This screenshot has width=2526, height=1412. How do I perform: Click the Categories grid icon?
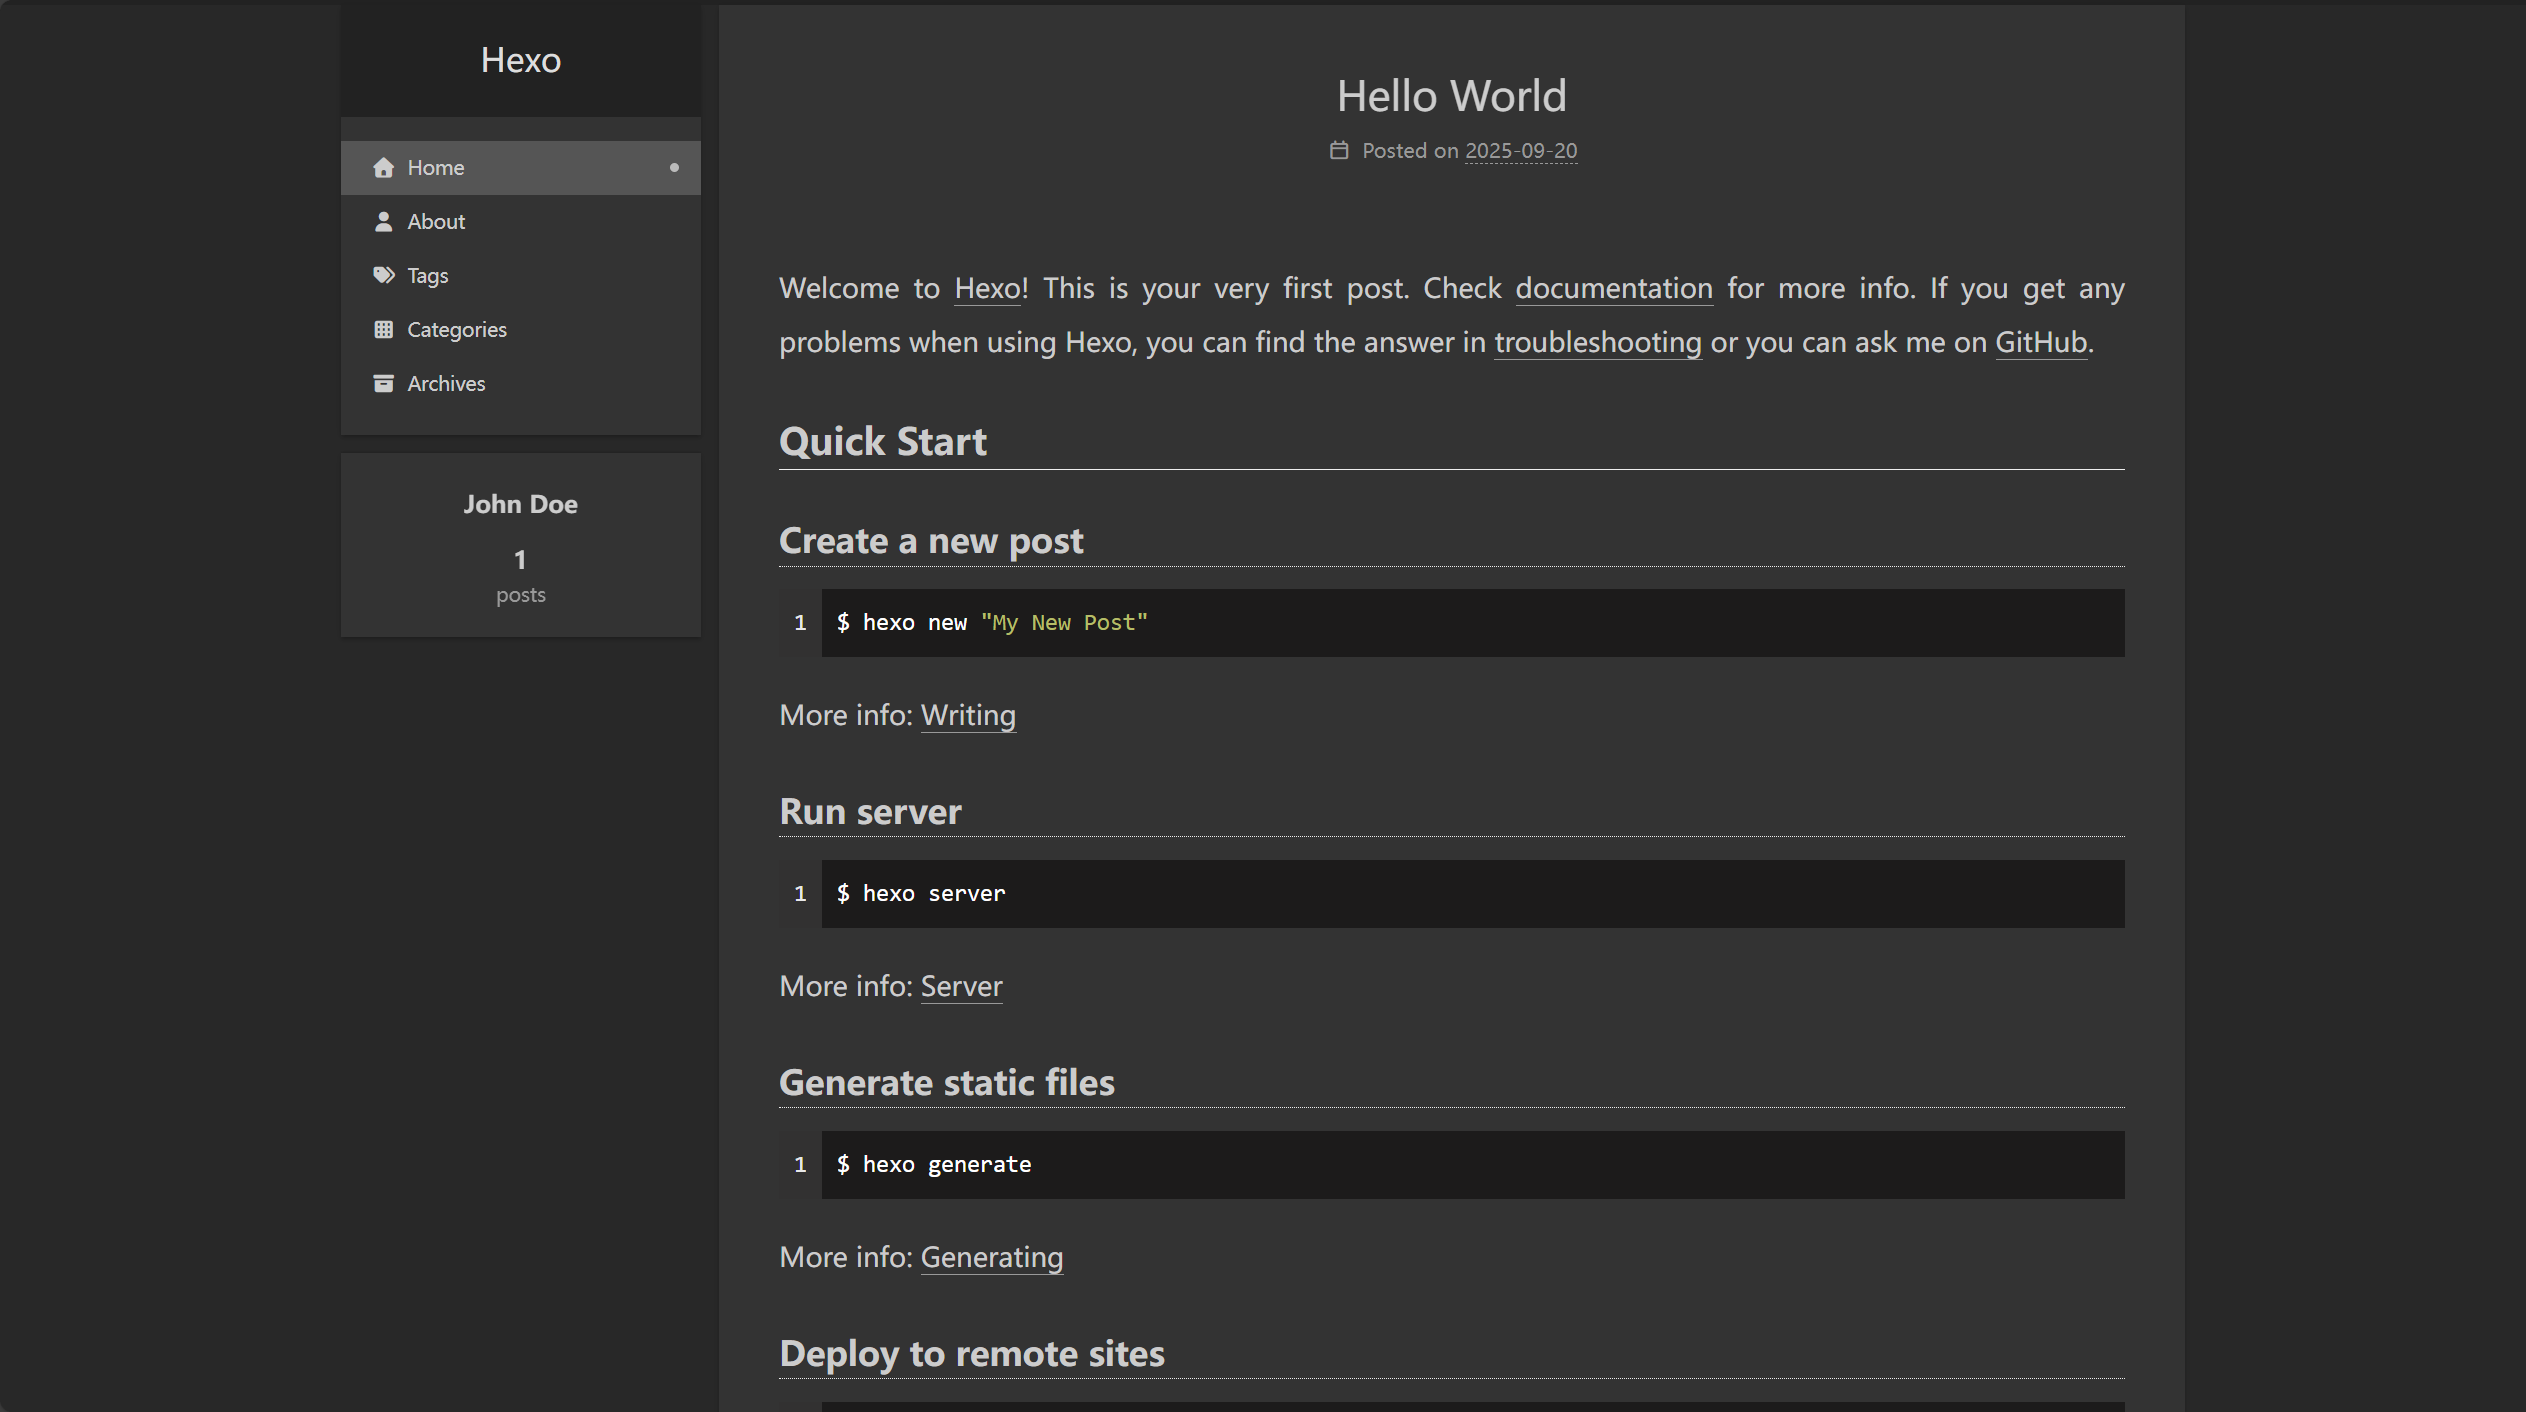(383, 330)
